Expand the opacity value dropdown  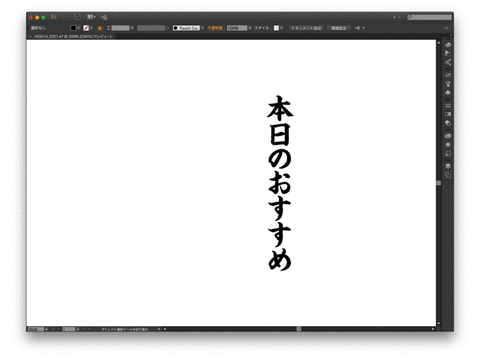pyautogui.click(x=250, y=28)
